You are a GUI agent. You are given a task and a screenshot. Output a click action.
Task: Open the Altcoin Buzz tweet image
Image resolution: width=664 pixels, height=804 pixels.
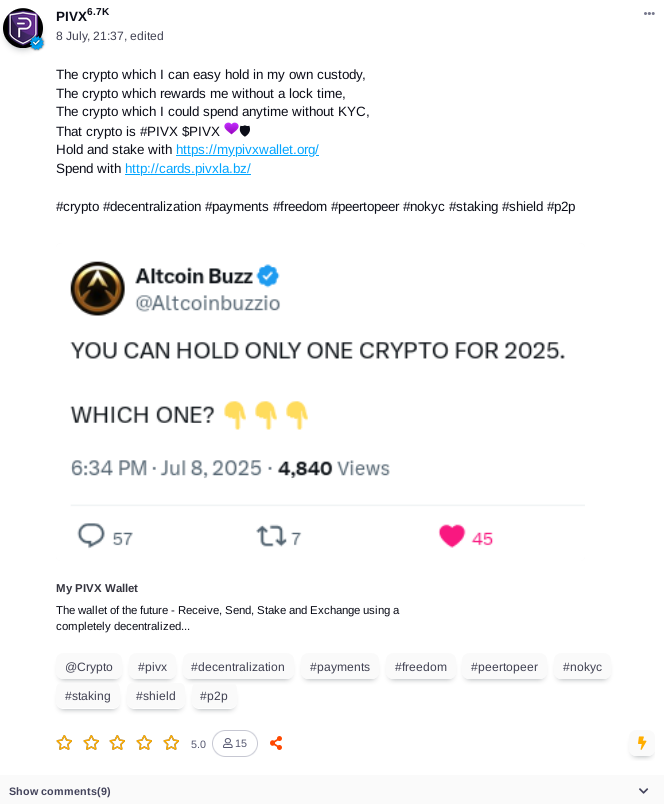coord(328,405)
